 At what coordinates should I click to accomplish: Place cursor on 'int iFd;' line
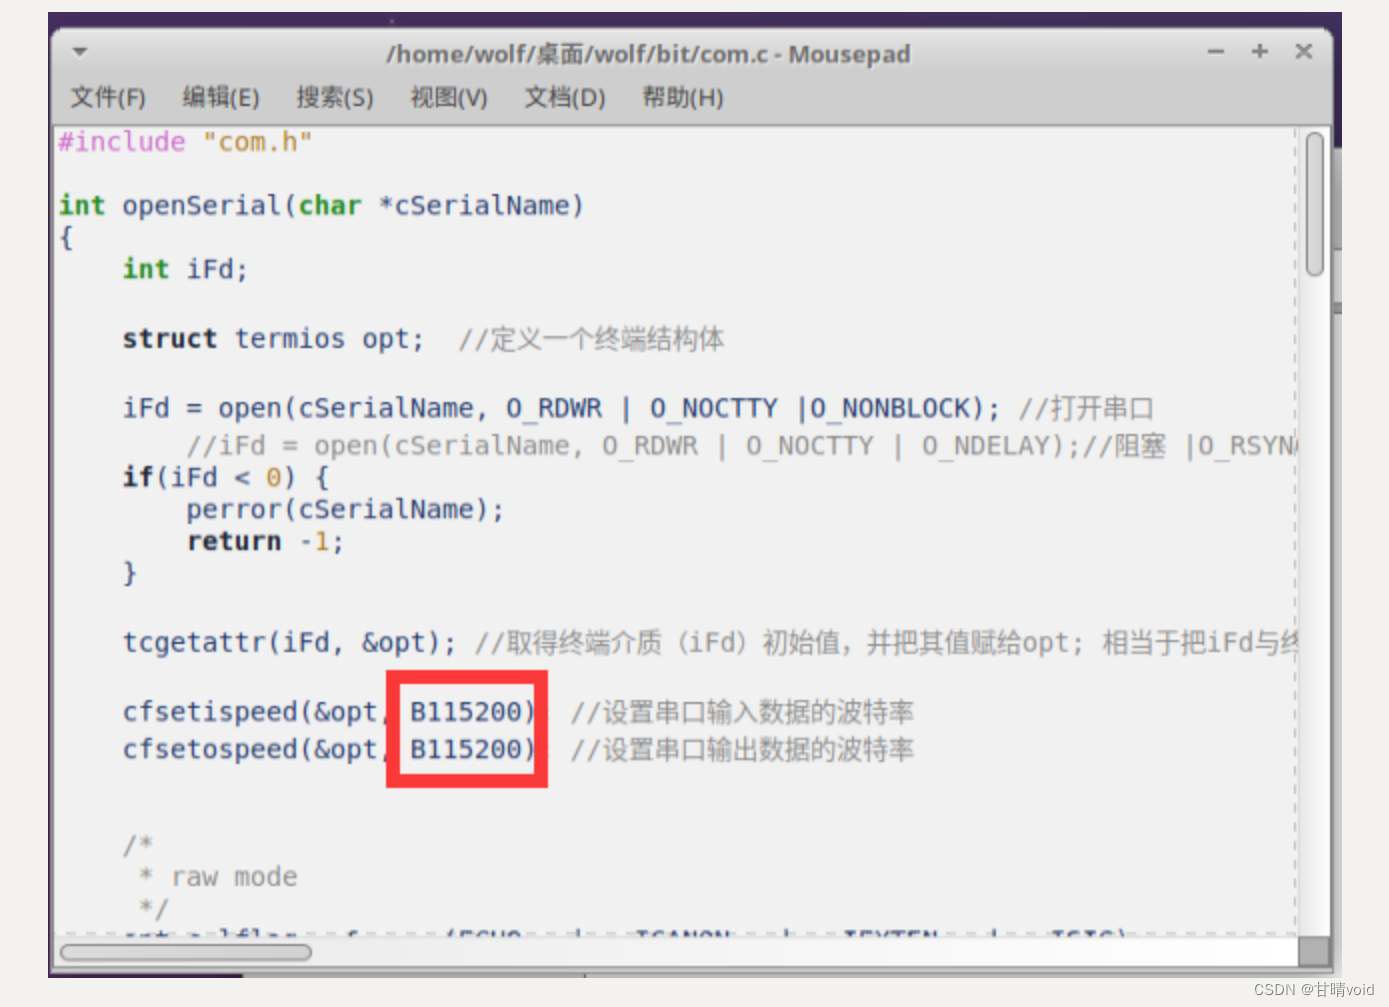pos(185,269)
